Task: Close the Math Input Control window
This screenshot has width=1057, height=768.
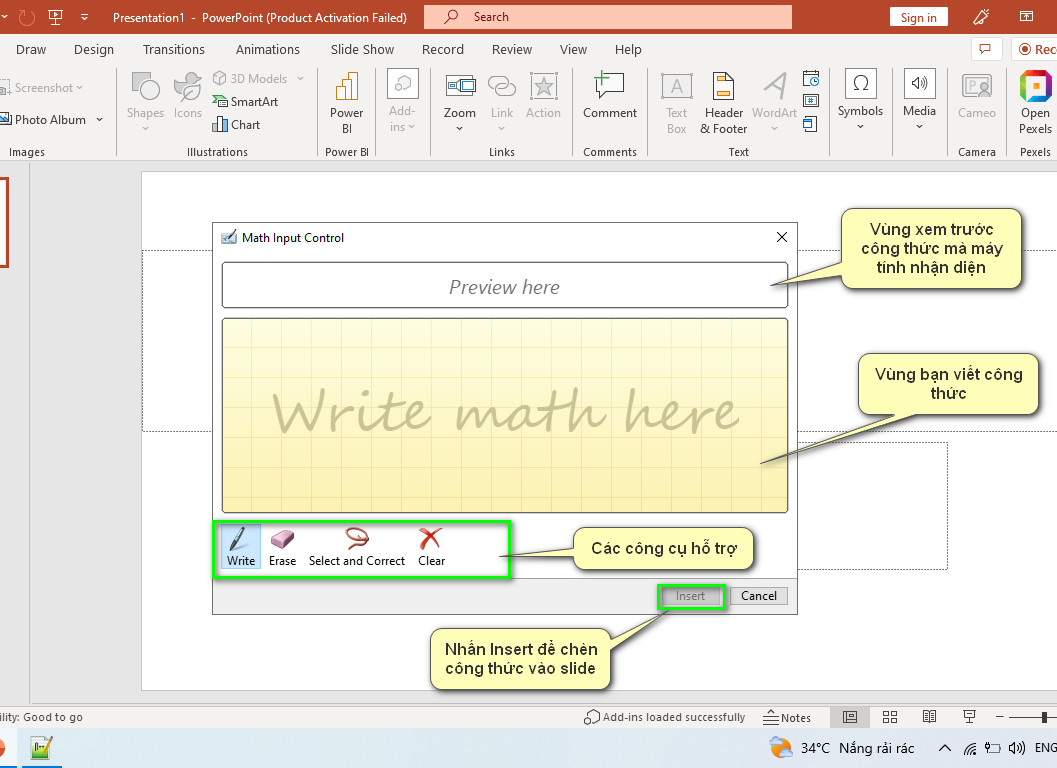Action: (781, 237)
